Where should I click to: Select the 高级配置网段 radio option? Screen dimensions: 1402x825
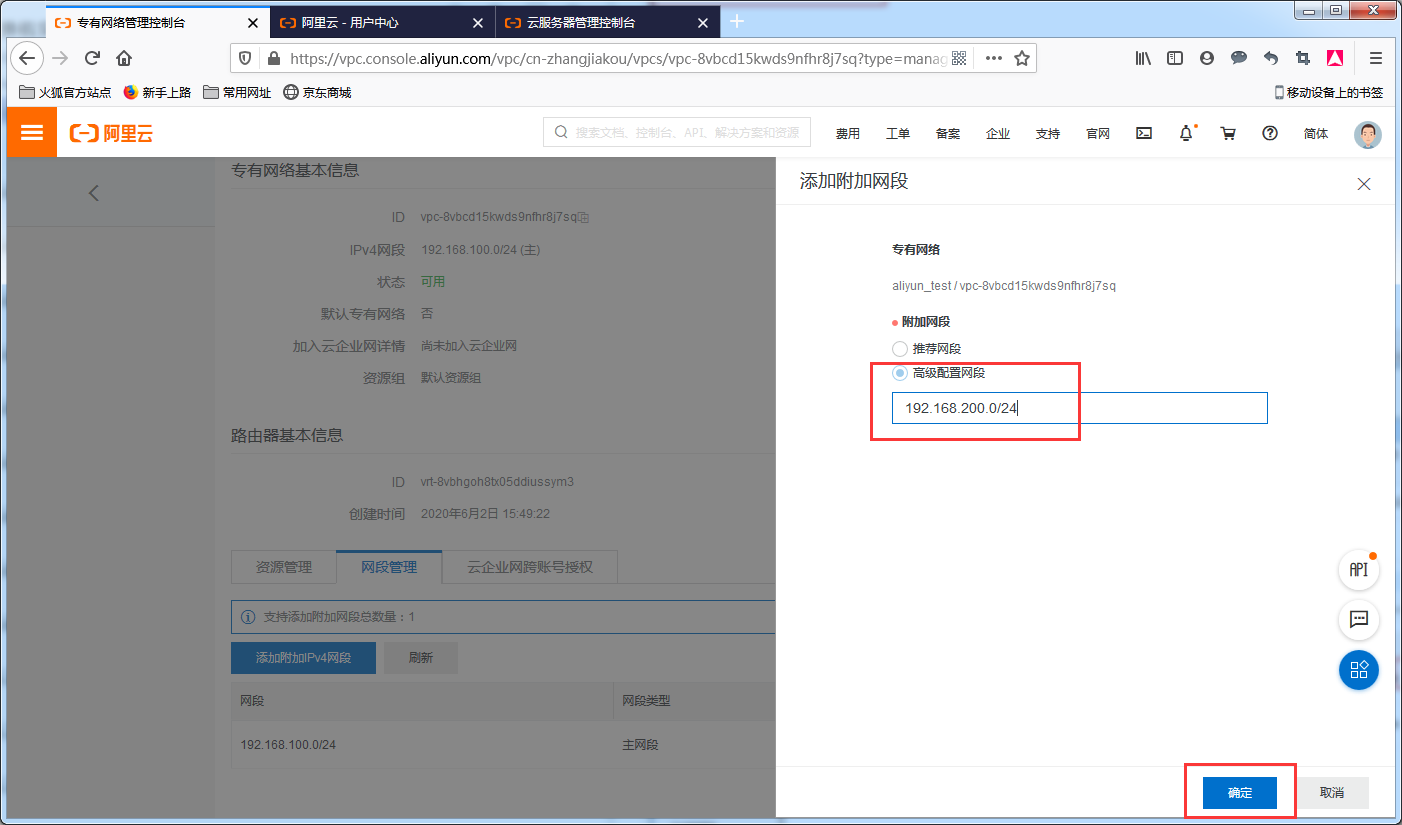click(x=899, y=373)
